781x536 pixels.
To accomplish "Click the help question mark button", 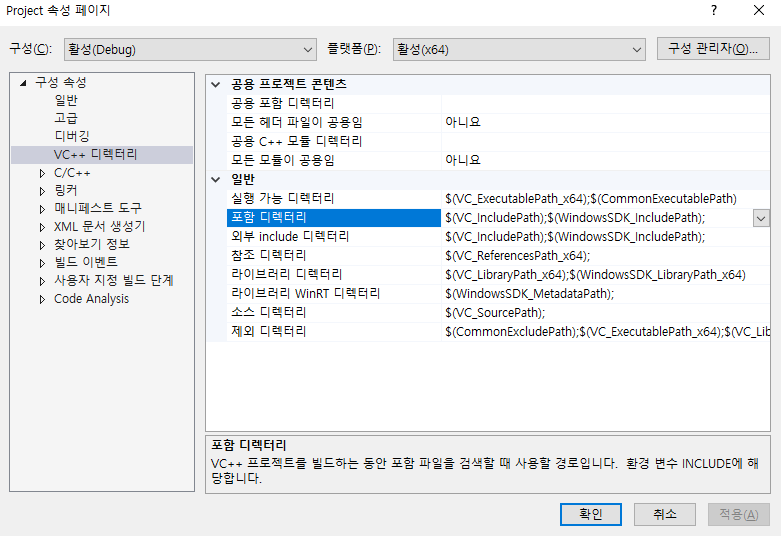I will [714, 10].
